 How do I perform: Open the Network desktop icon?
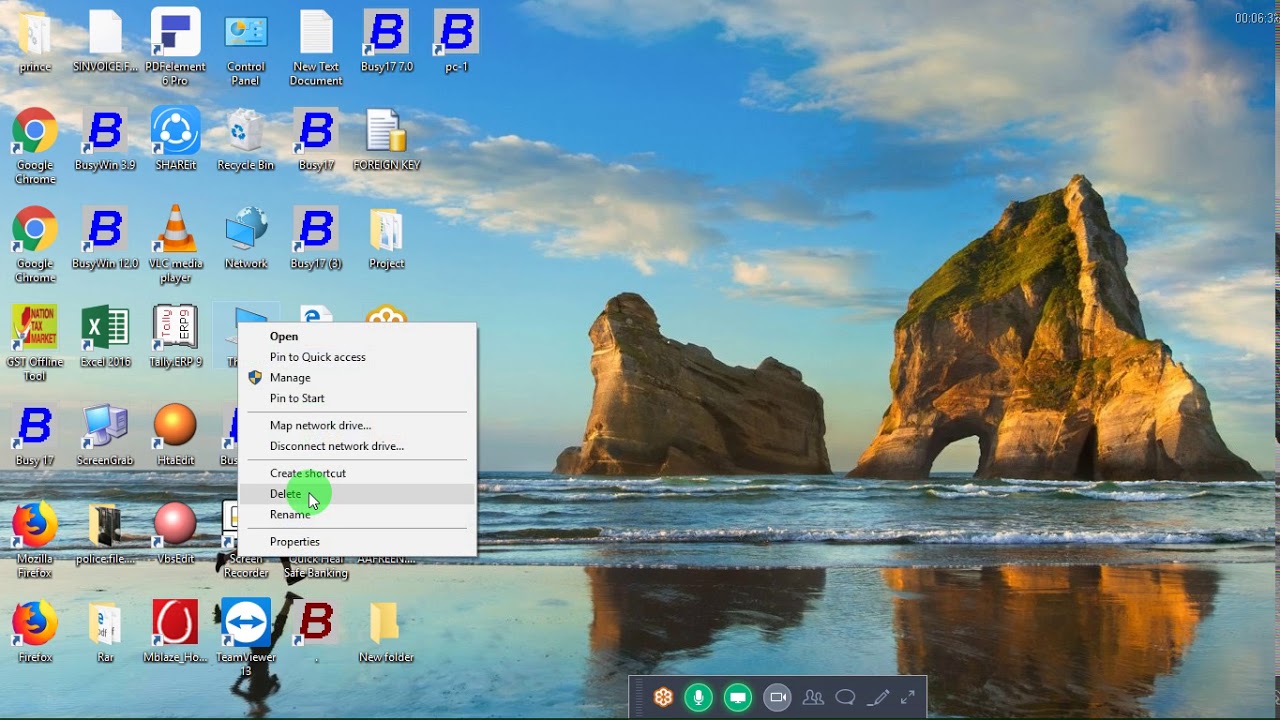coord(246,239)
